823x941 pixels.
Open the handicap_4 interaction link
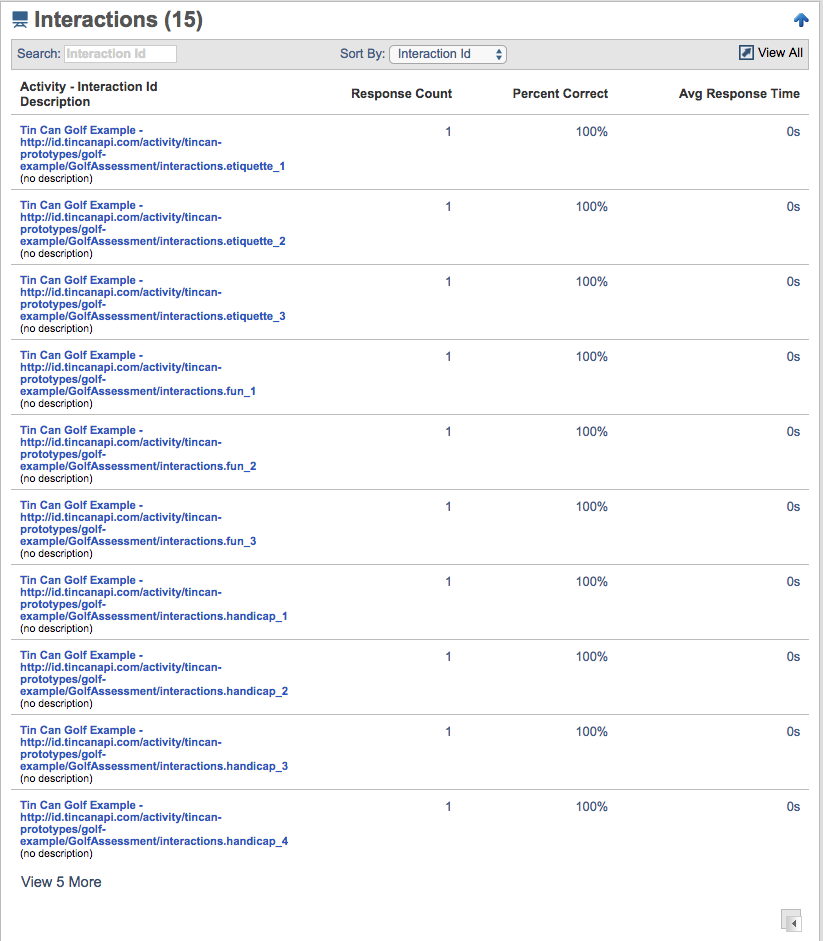(x=154, y=823)
